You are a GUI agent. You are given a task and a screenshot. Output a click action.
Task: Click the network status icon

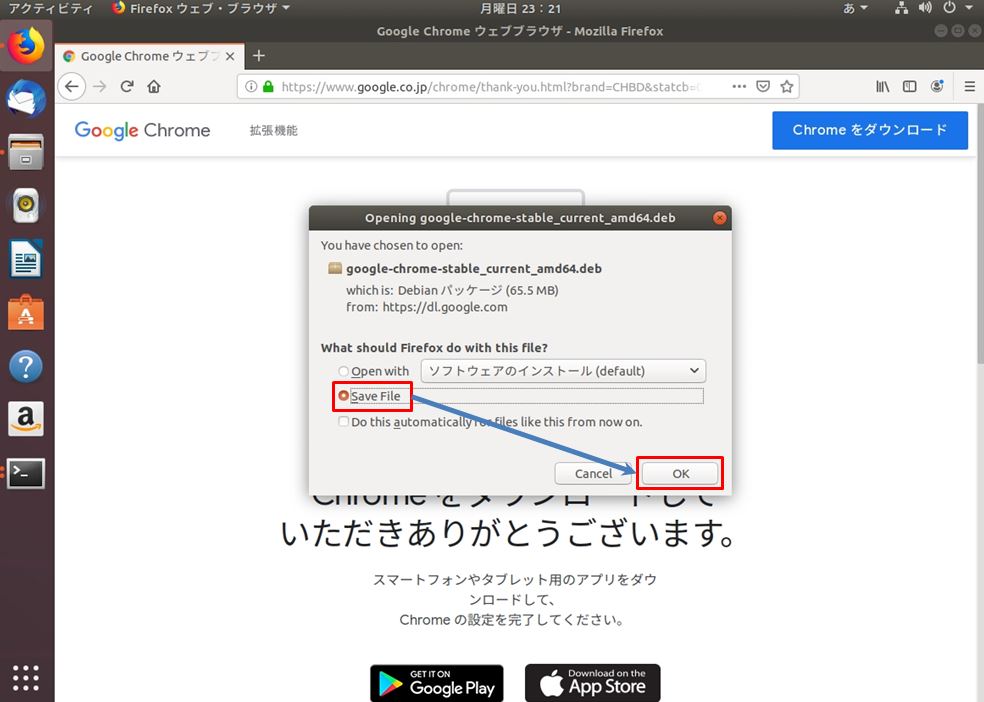(901, 8)
